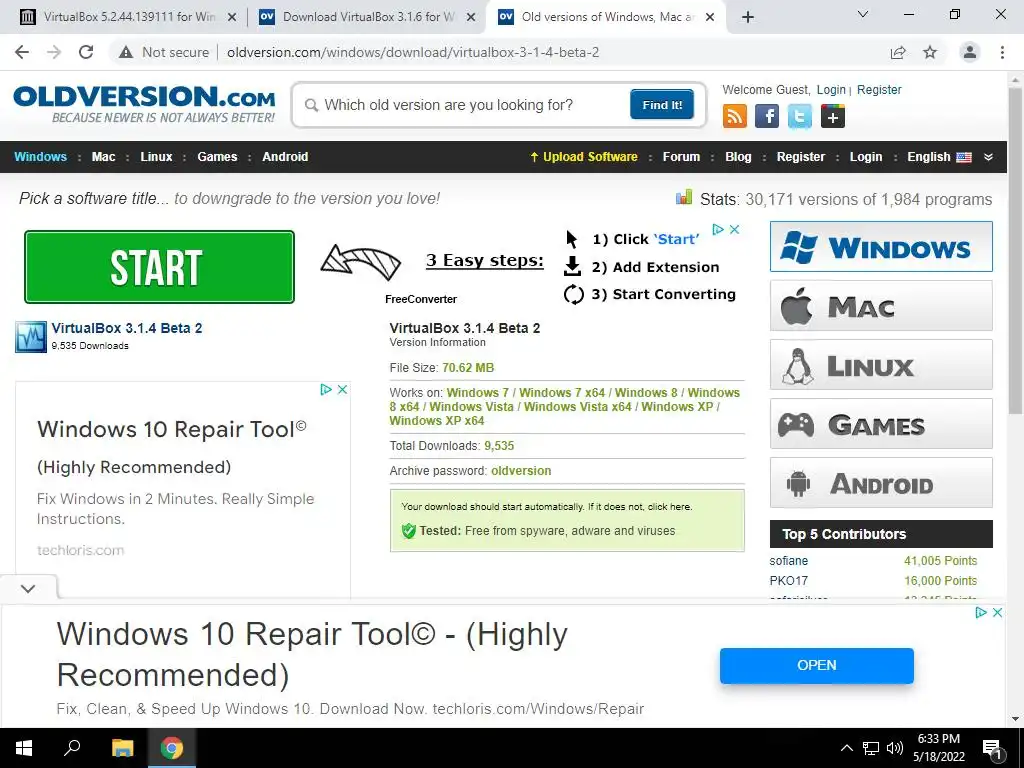Open contributor sofiane's profile
1024x768 pixels.
(788, 561)
